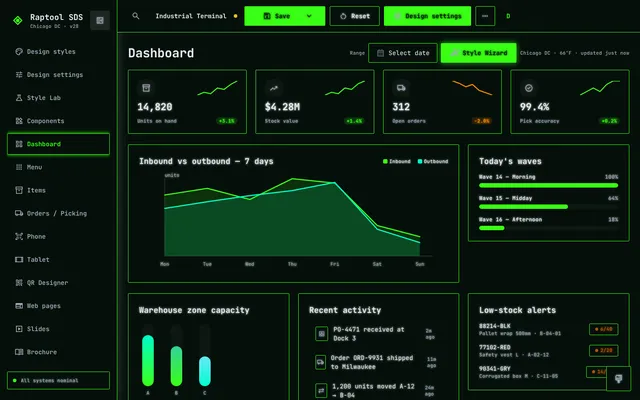Click the 14,820 units on hand value

155,107
